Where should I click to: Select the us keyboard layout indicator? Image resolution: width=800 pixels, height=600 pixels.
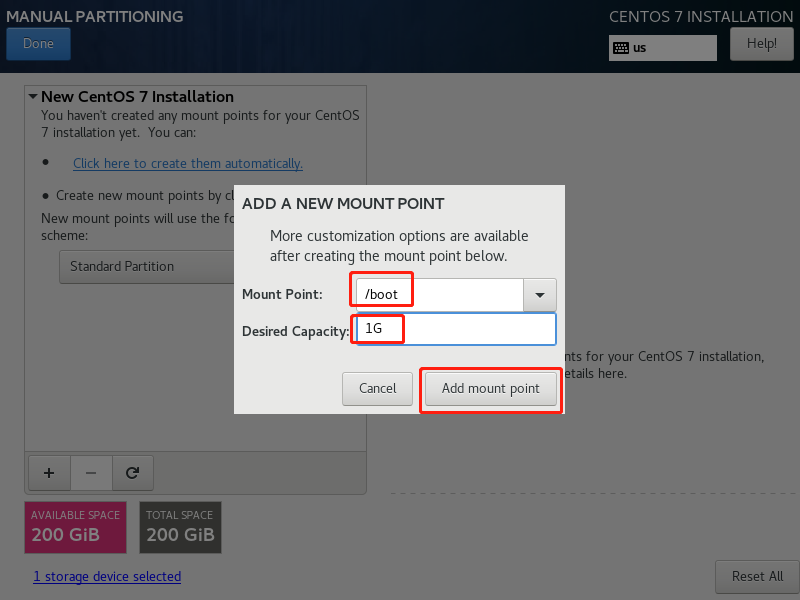[x=663, y=48]
